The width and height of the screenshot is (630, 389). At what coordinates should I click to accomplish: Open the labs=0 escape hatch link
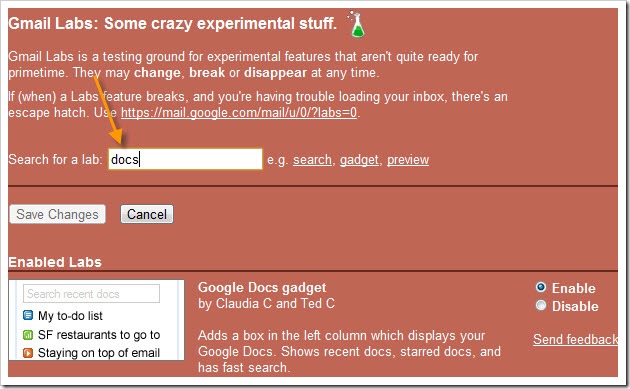click(239, 113)
